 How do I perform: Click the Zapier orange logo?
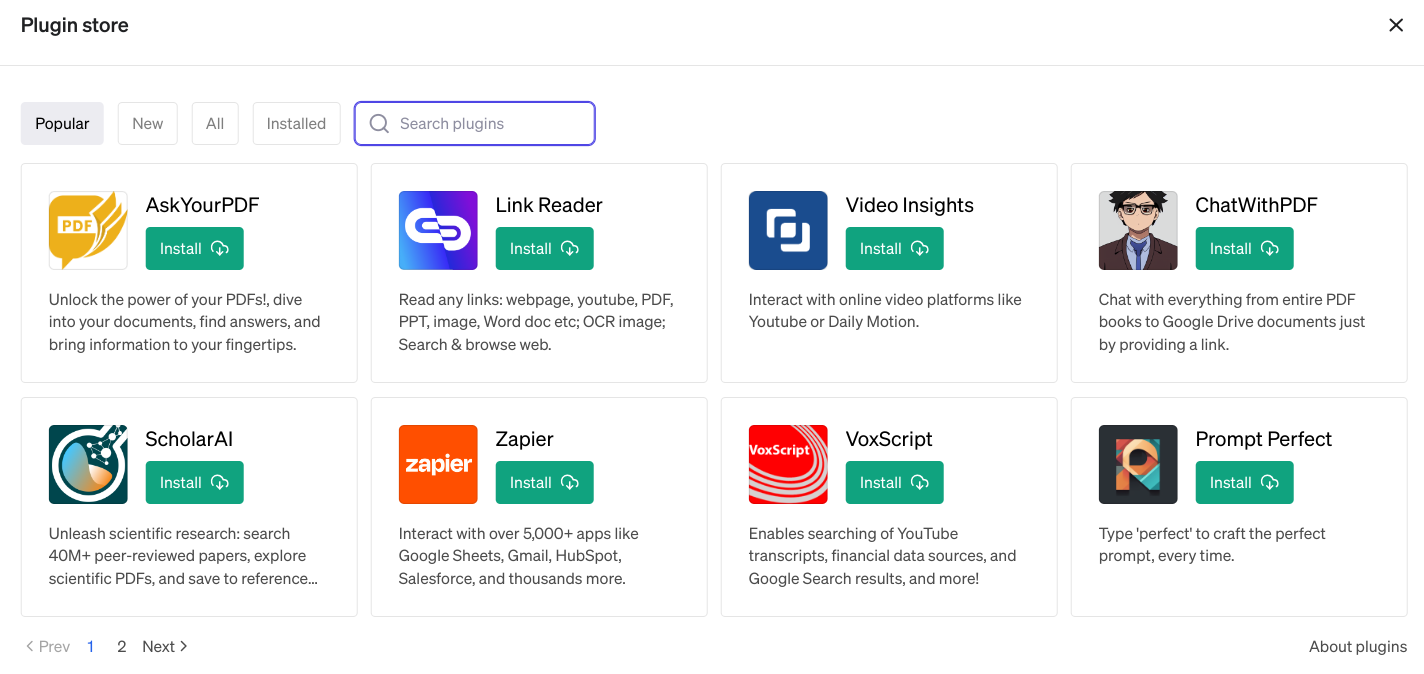(438, 464)
